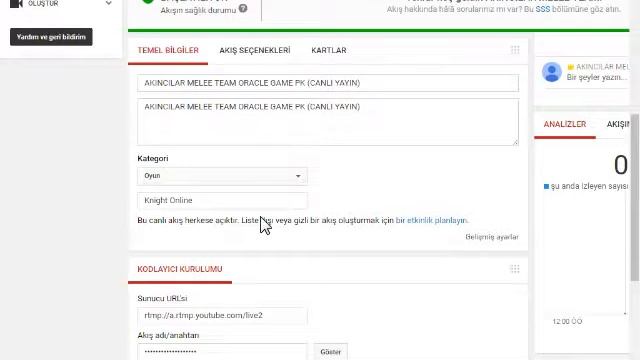Viewport: 640px width, 360px height.
Task: Click the Kategori label text
Action: click(x=153, y=158)
